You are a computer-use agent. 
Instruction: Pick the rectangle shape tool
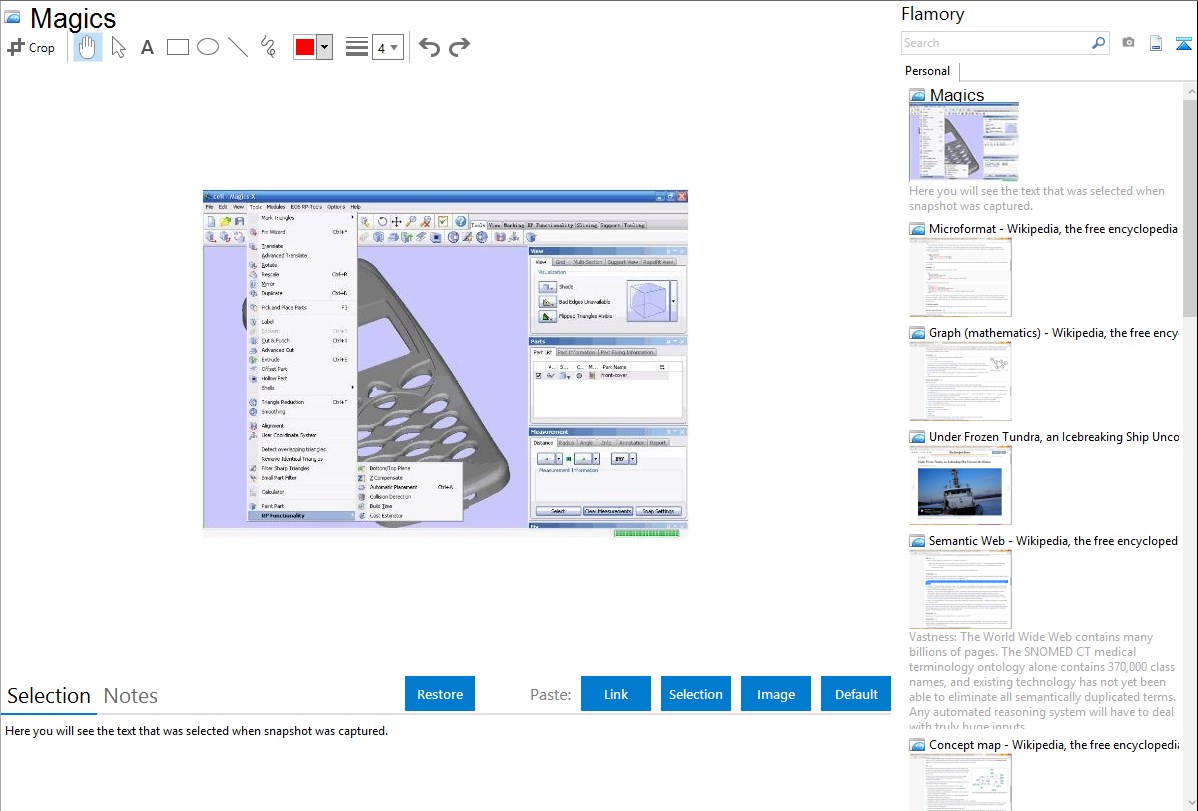coord(178,47)
